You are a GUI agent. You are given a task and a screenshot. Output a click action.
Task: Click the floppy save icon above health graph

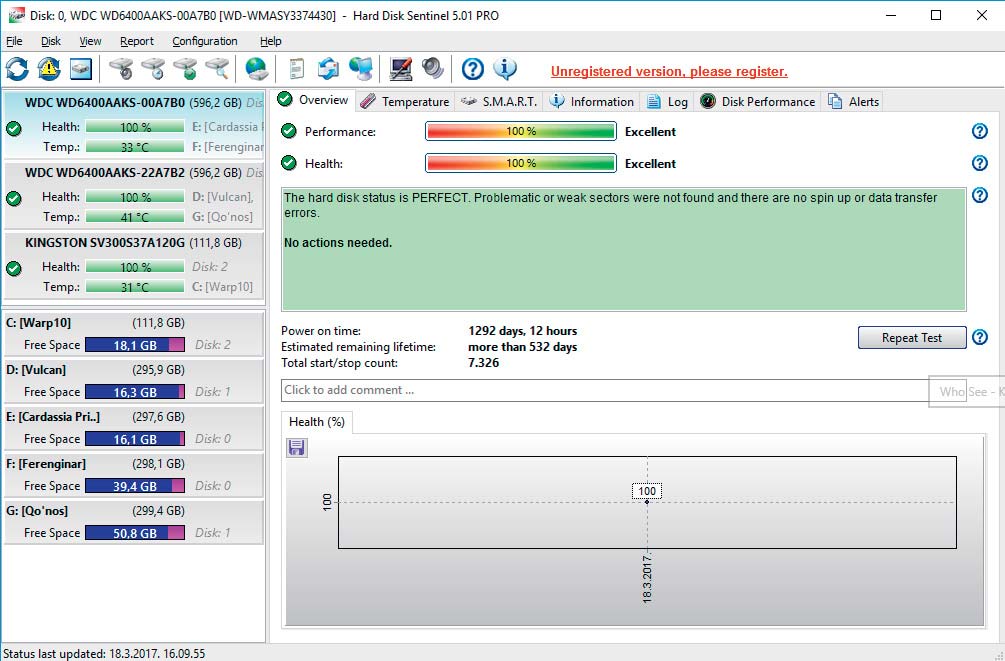click(x=296, y=448)
